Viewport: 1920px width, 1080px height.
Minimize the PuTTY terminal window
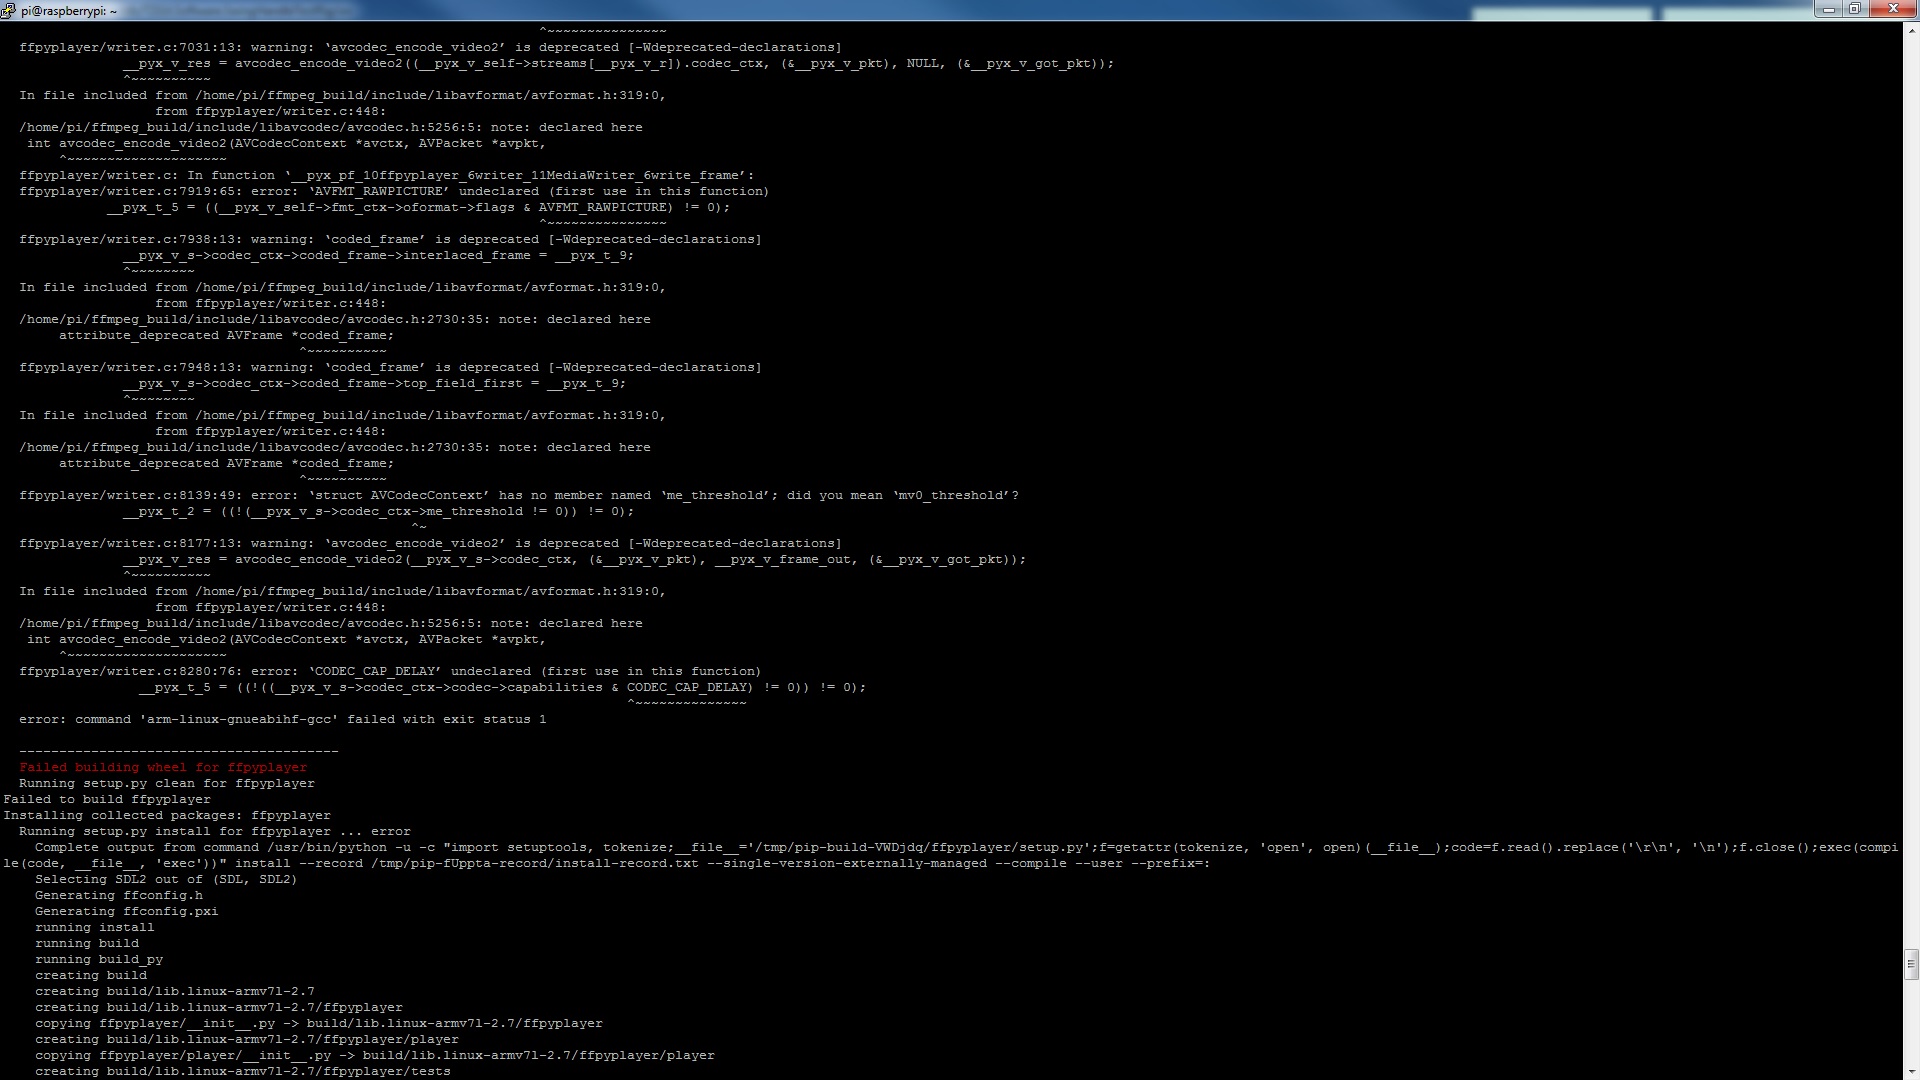1828,9
